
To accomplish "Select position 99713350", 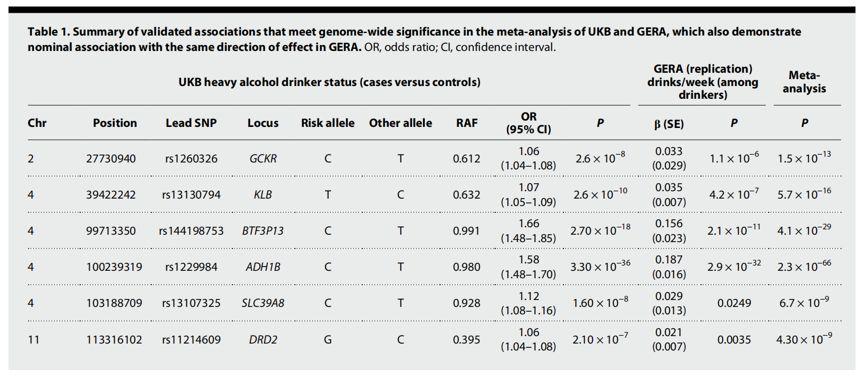I will tap(114, 231).
